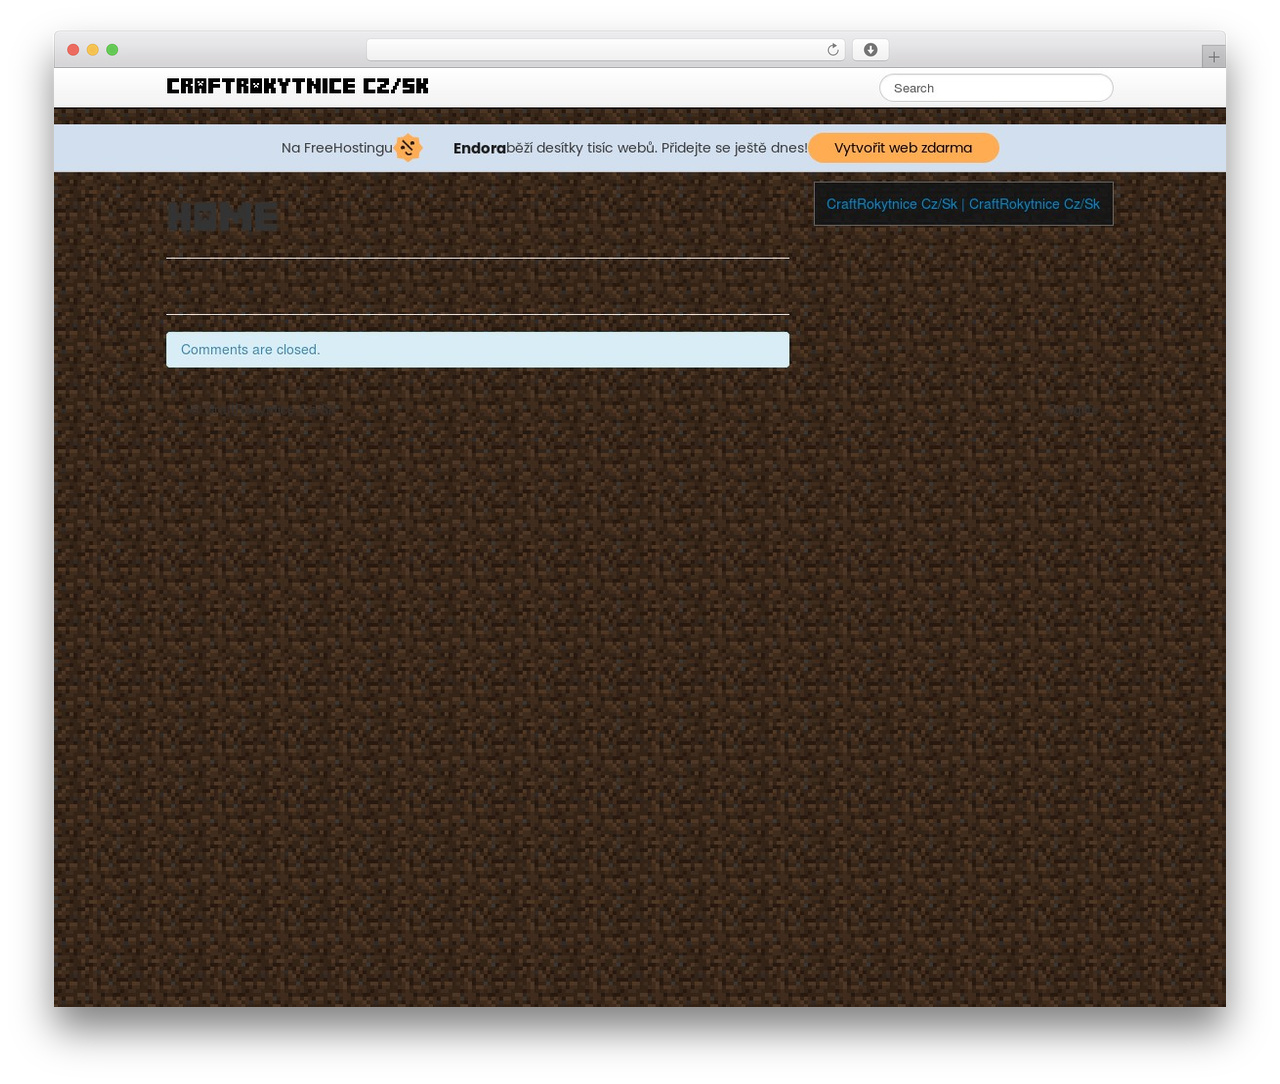Select the HOME page heading
This screenshot has width=1280, height=1084.
[x=222, y=216]
